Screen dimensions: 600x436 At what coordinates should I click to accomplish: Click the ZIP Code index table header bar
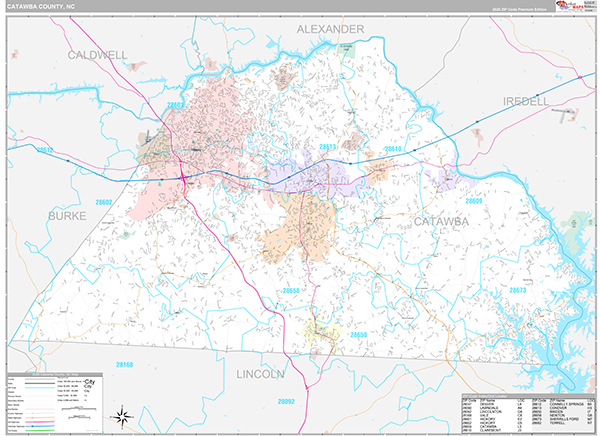tap(528, 396)
